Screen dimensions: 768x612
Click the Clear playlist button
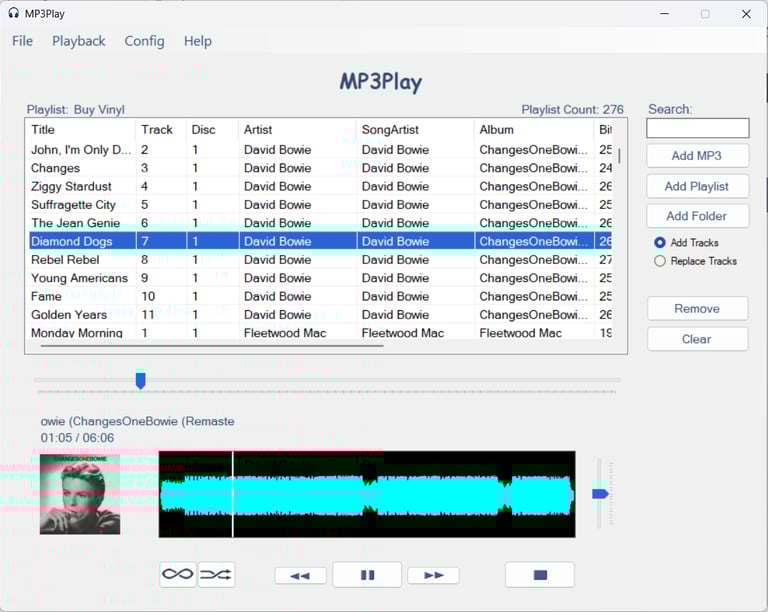tap(697, 339)
